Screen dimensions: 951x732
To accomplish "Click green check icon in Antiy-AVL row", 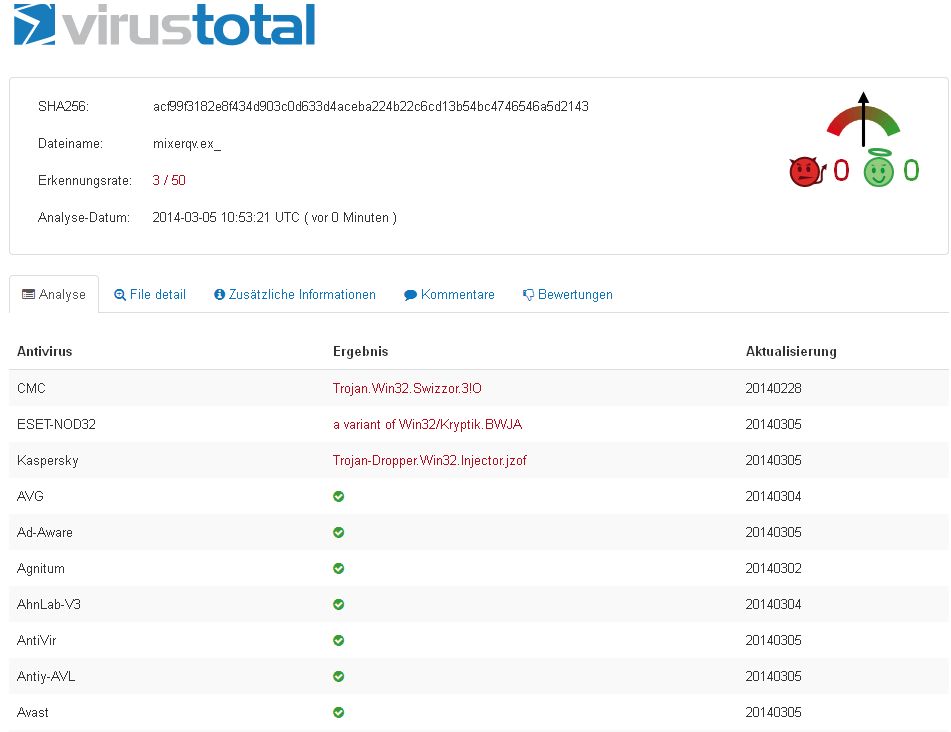I will 338,676.
